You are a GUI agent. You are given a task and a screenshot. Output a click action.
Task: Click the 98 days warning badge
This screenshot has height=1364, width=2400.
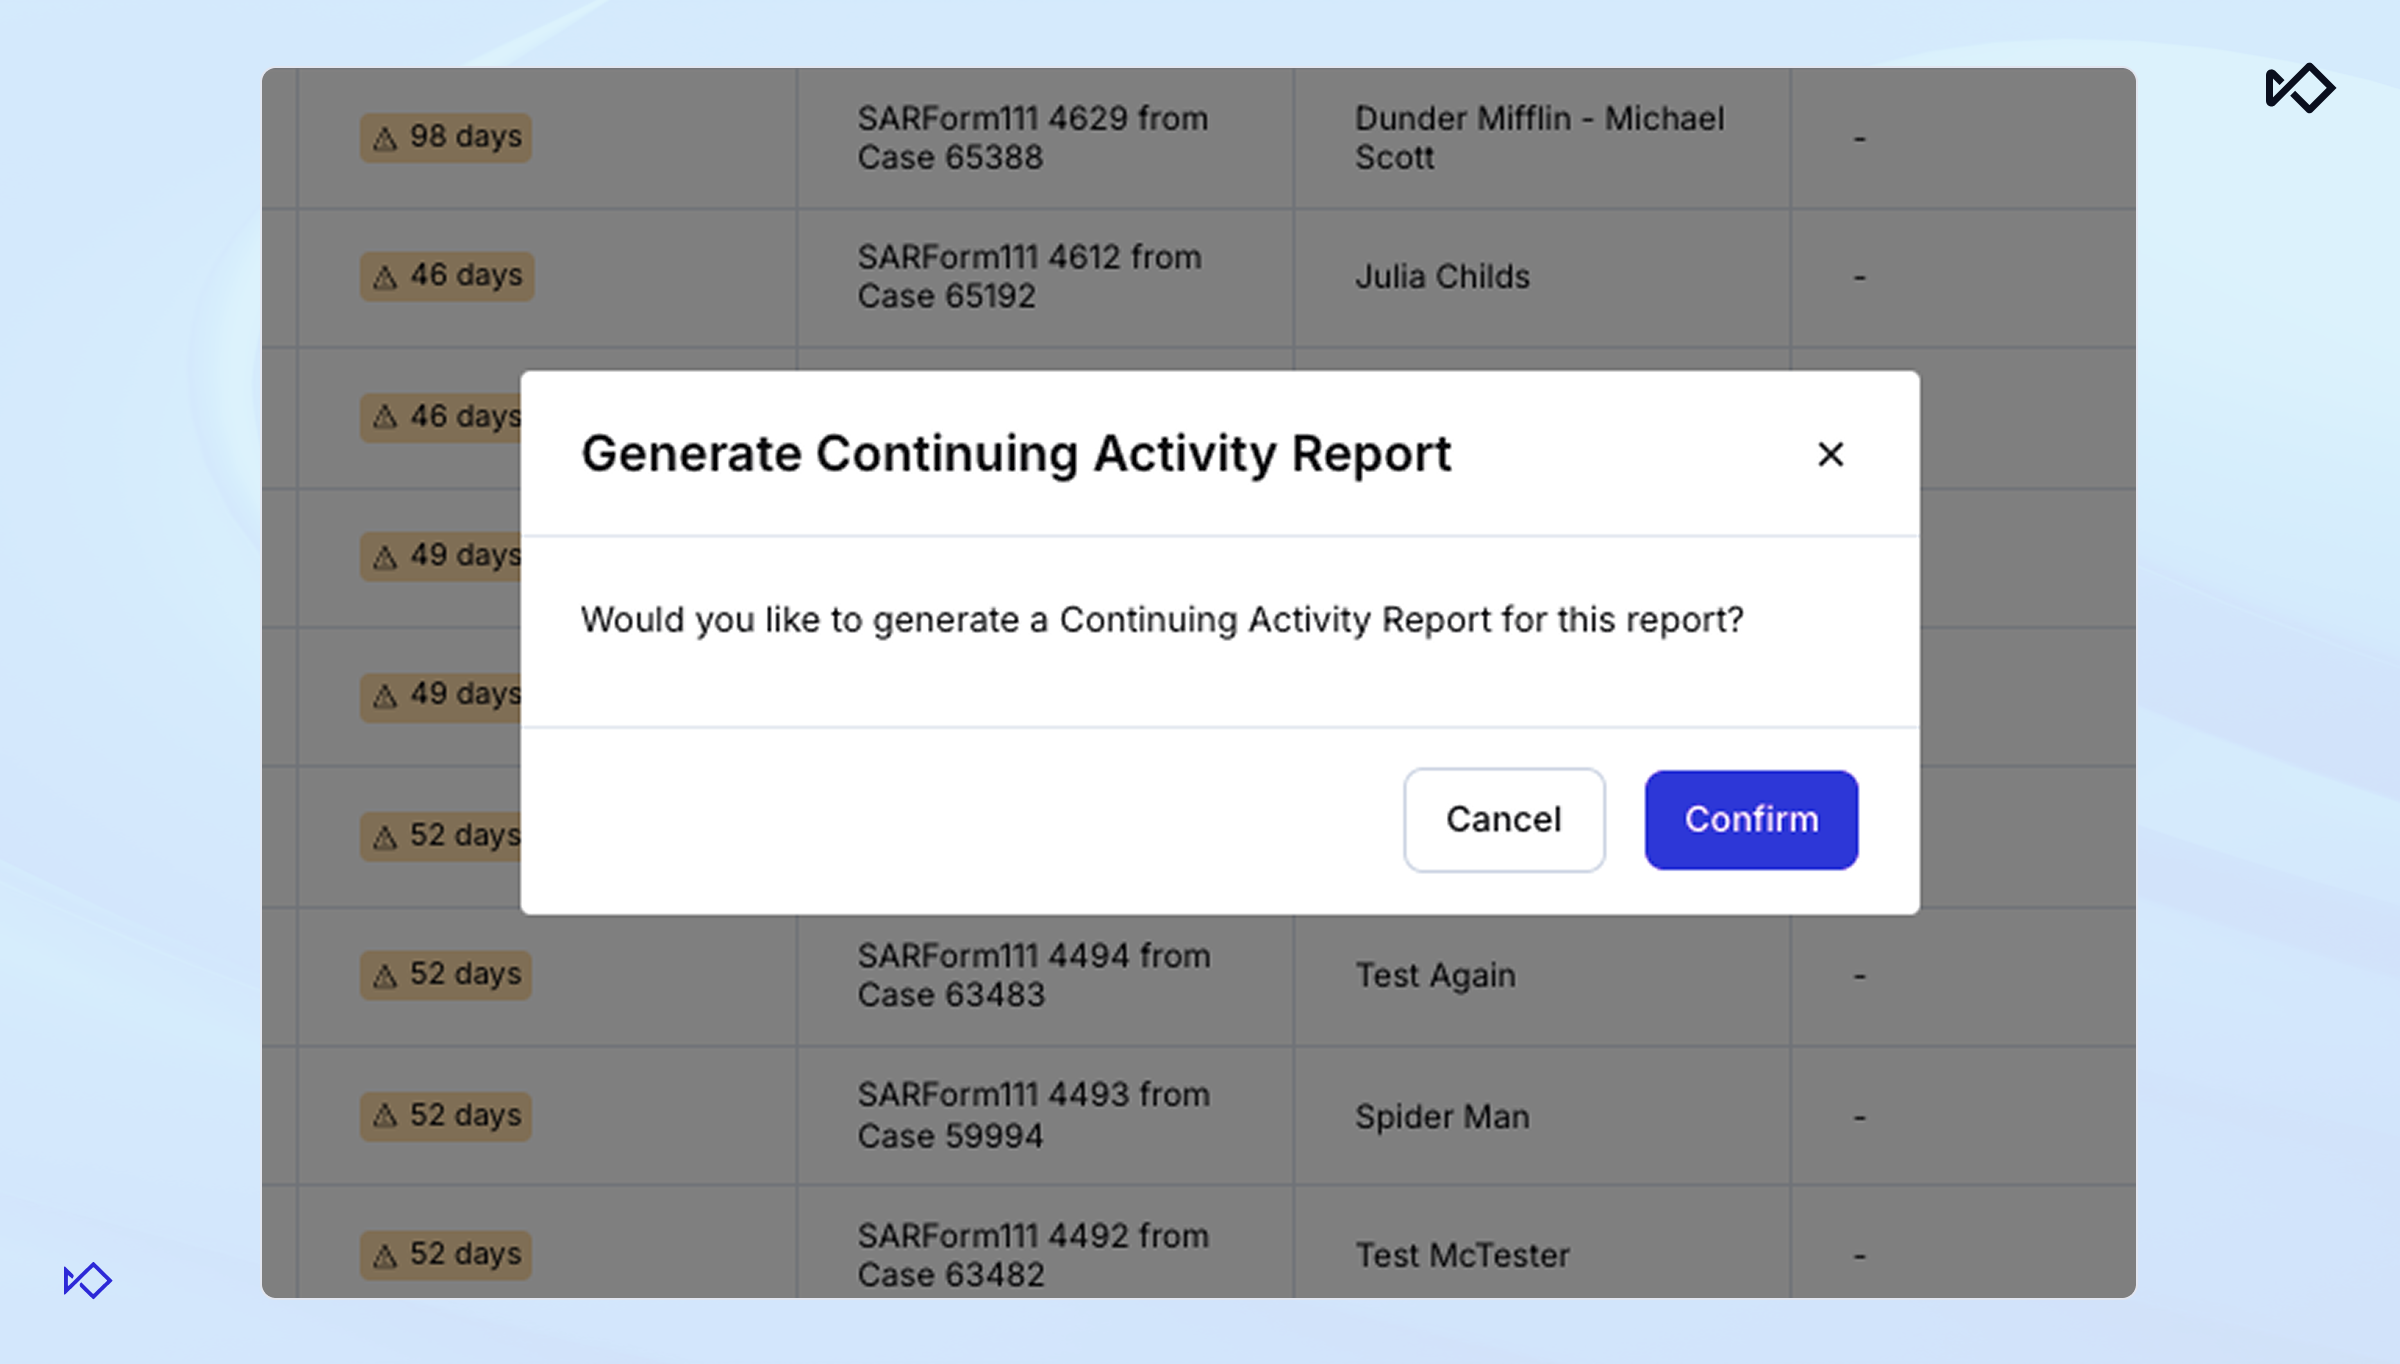coord(446,137)
